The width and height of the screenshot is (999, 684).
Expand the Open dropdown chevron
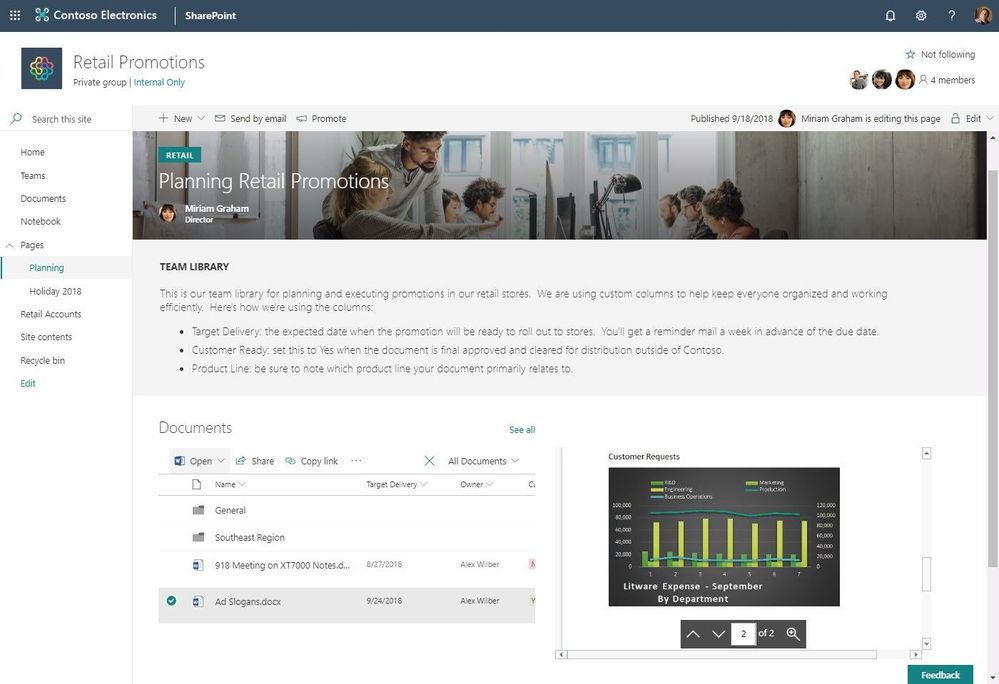point(221,460)
